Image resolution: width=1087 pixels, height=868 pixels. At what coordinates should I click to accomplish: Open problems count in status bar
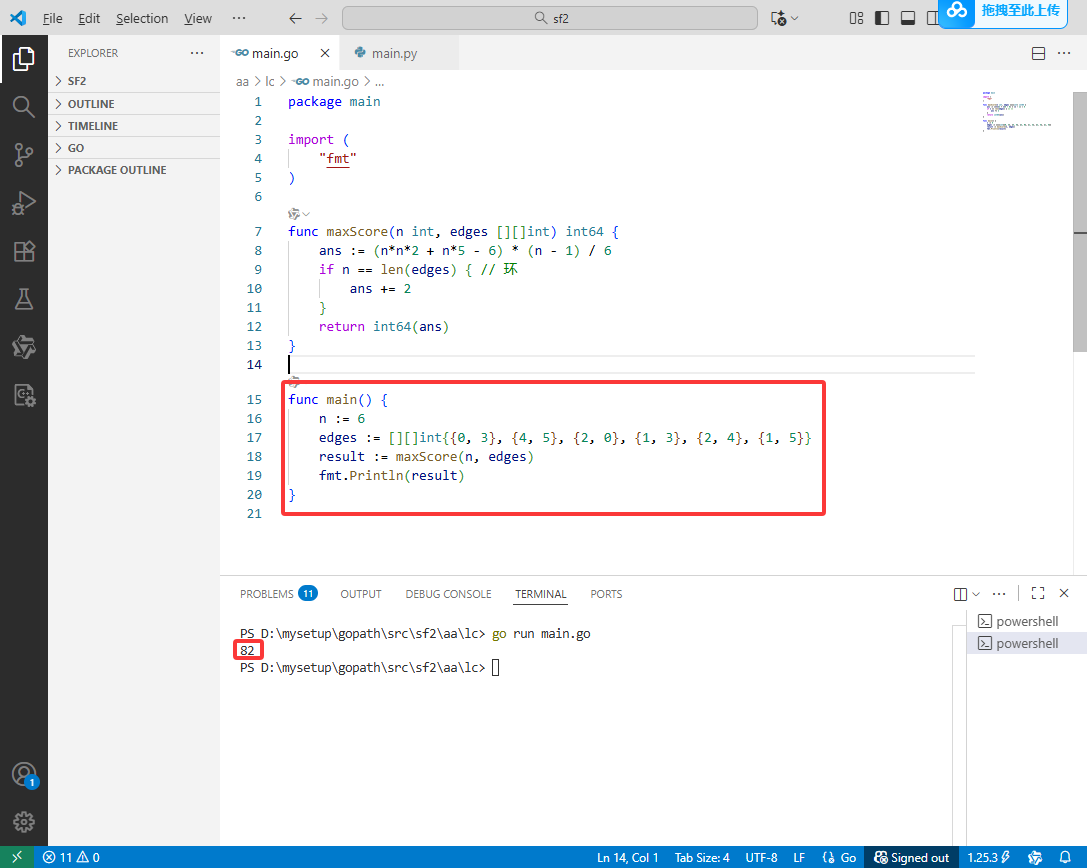tap(71, 858)
